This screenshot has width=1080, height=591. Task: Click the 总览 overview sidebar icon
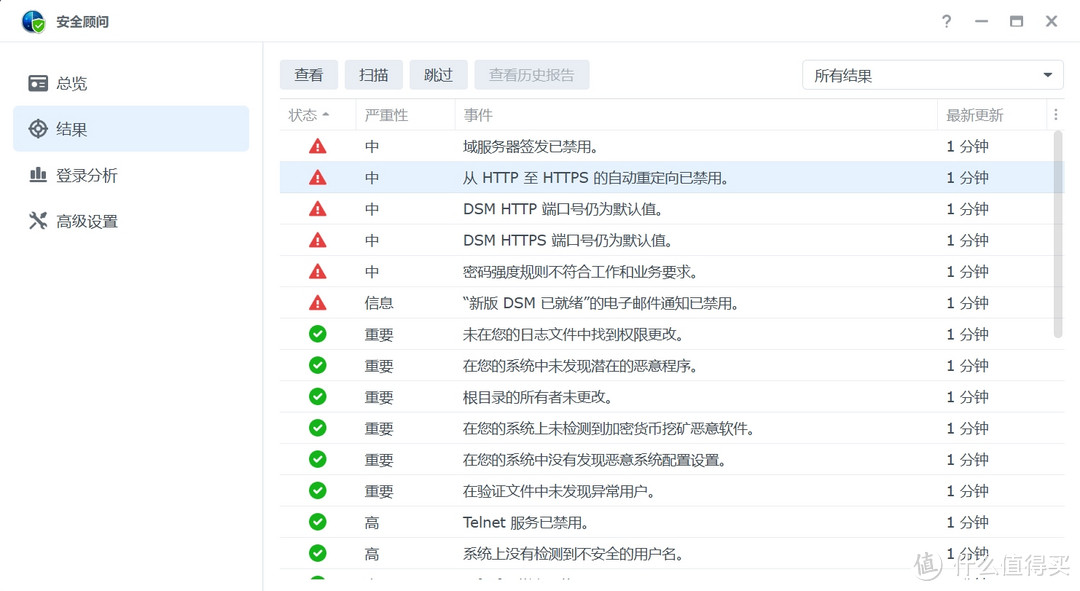[x=38, y=83]
